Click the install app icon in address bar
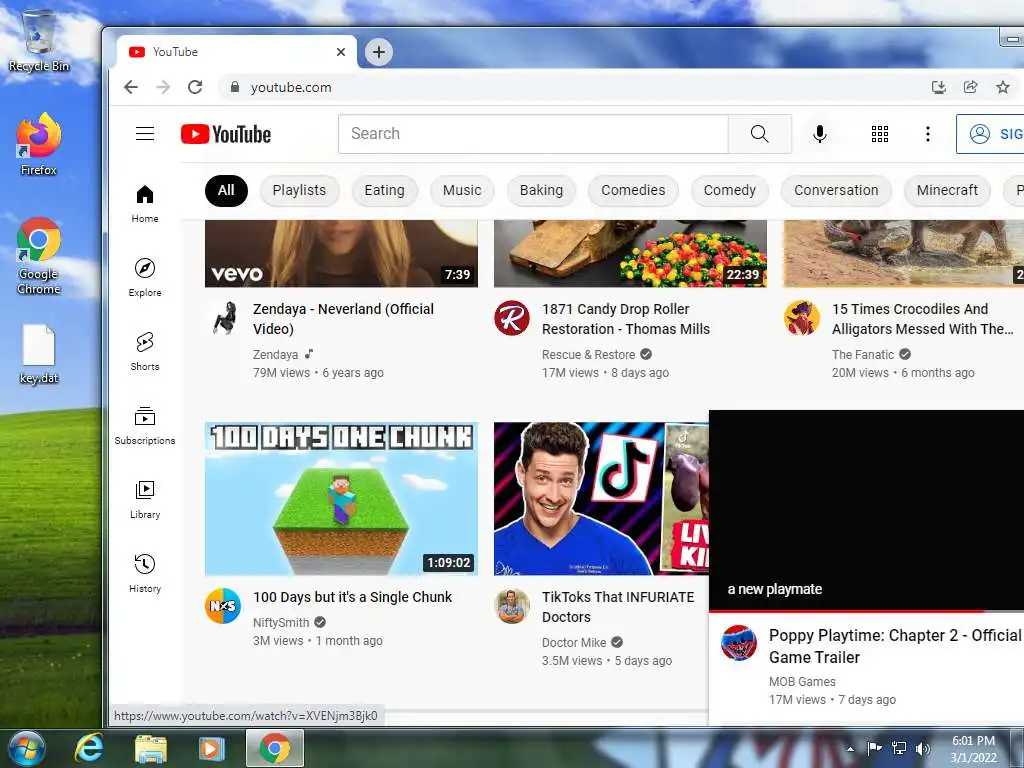Screen dimensions: 1024x768 [938, 87]
